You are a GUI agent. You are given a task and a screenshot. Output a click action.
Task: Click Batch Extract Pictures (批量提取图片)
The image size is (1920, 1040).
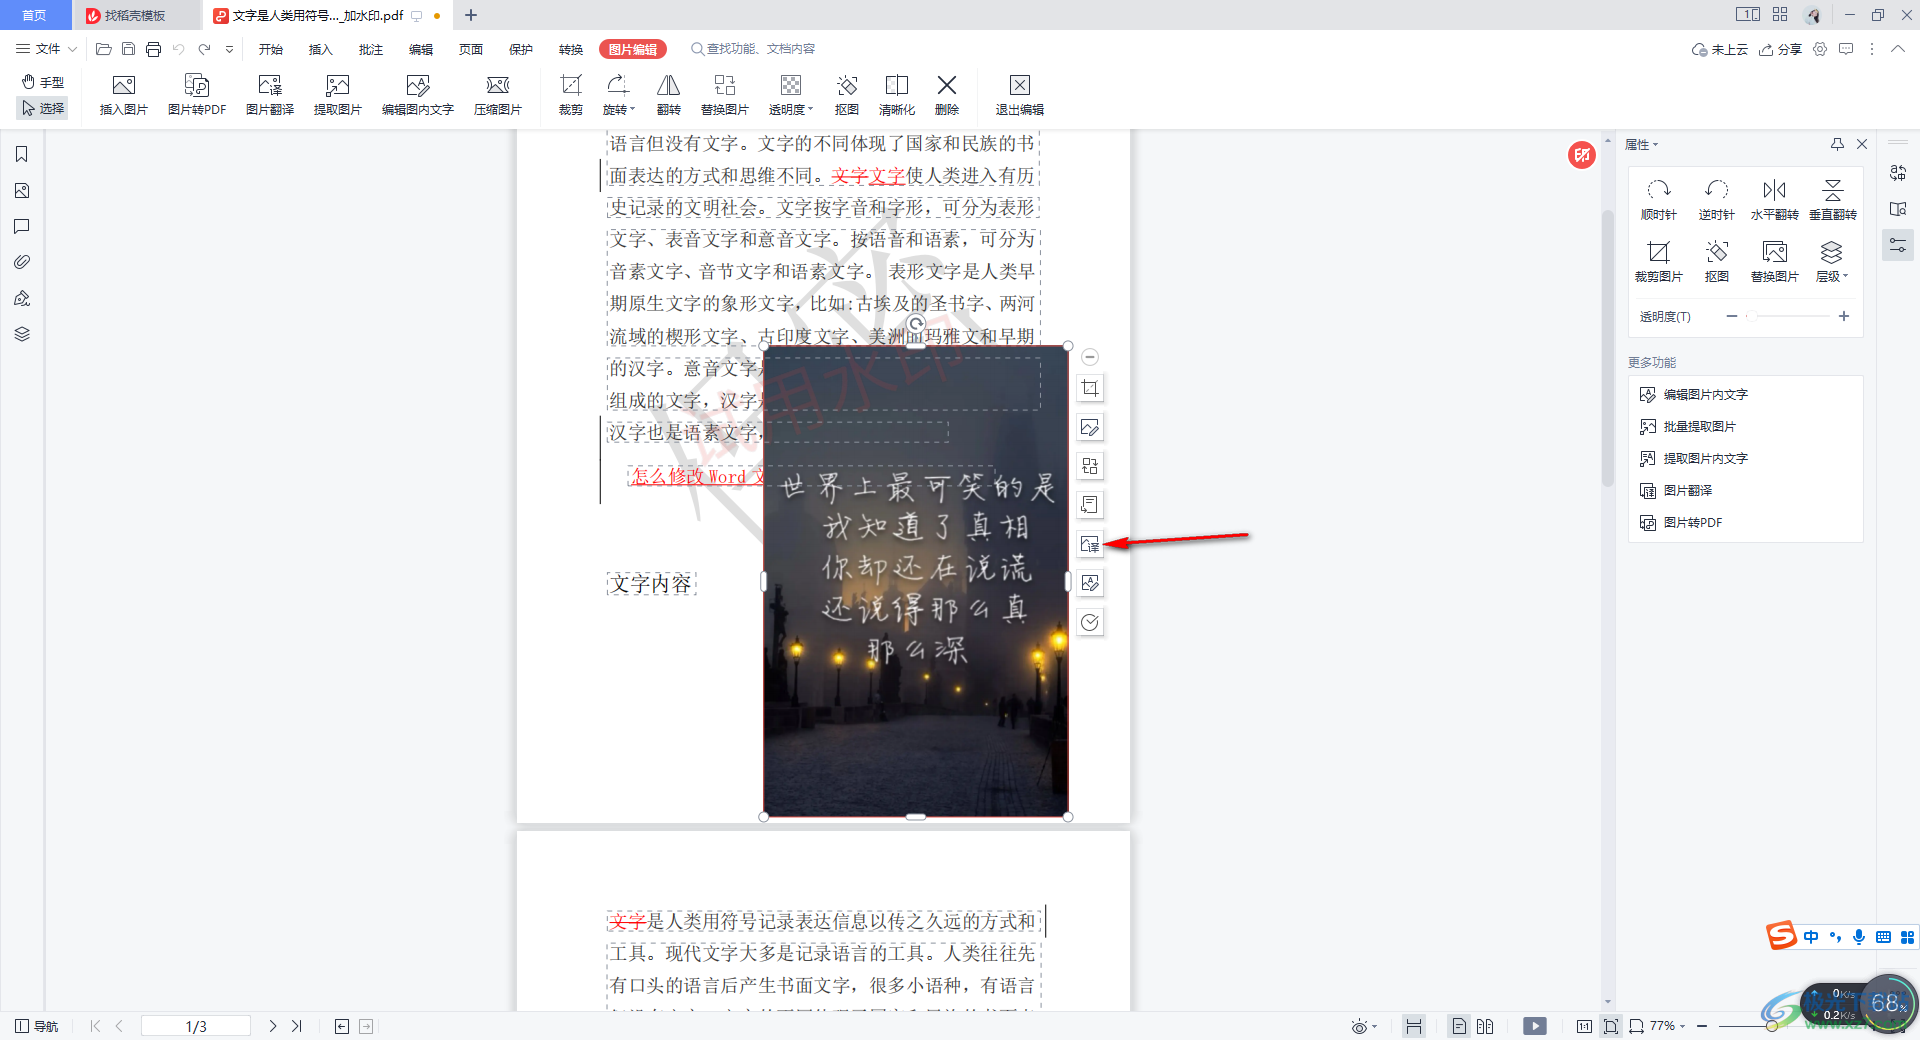1688,426
